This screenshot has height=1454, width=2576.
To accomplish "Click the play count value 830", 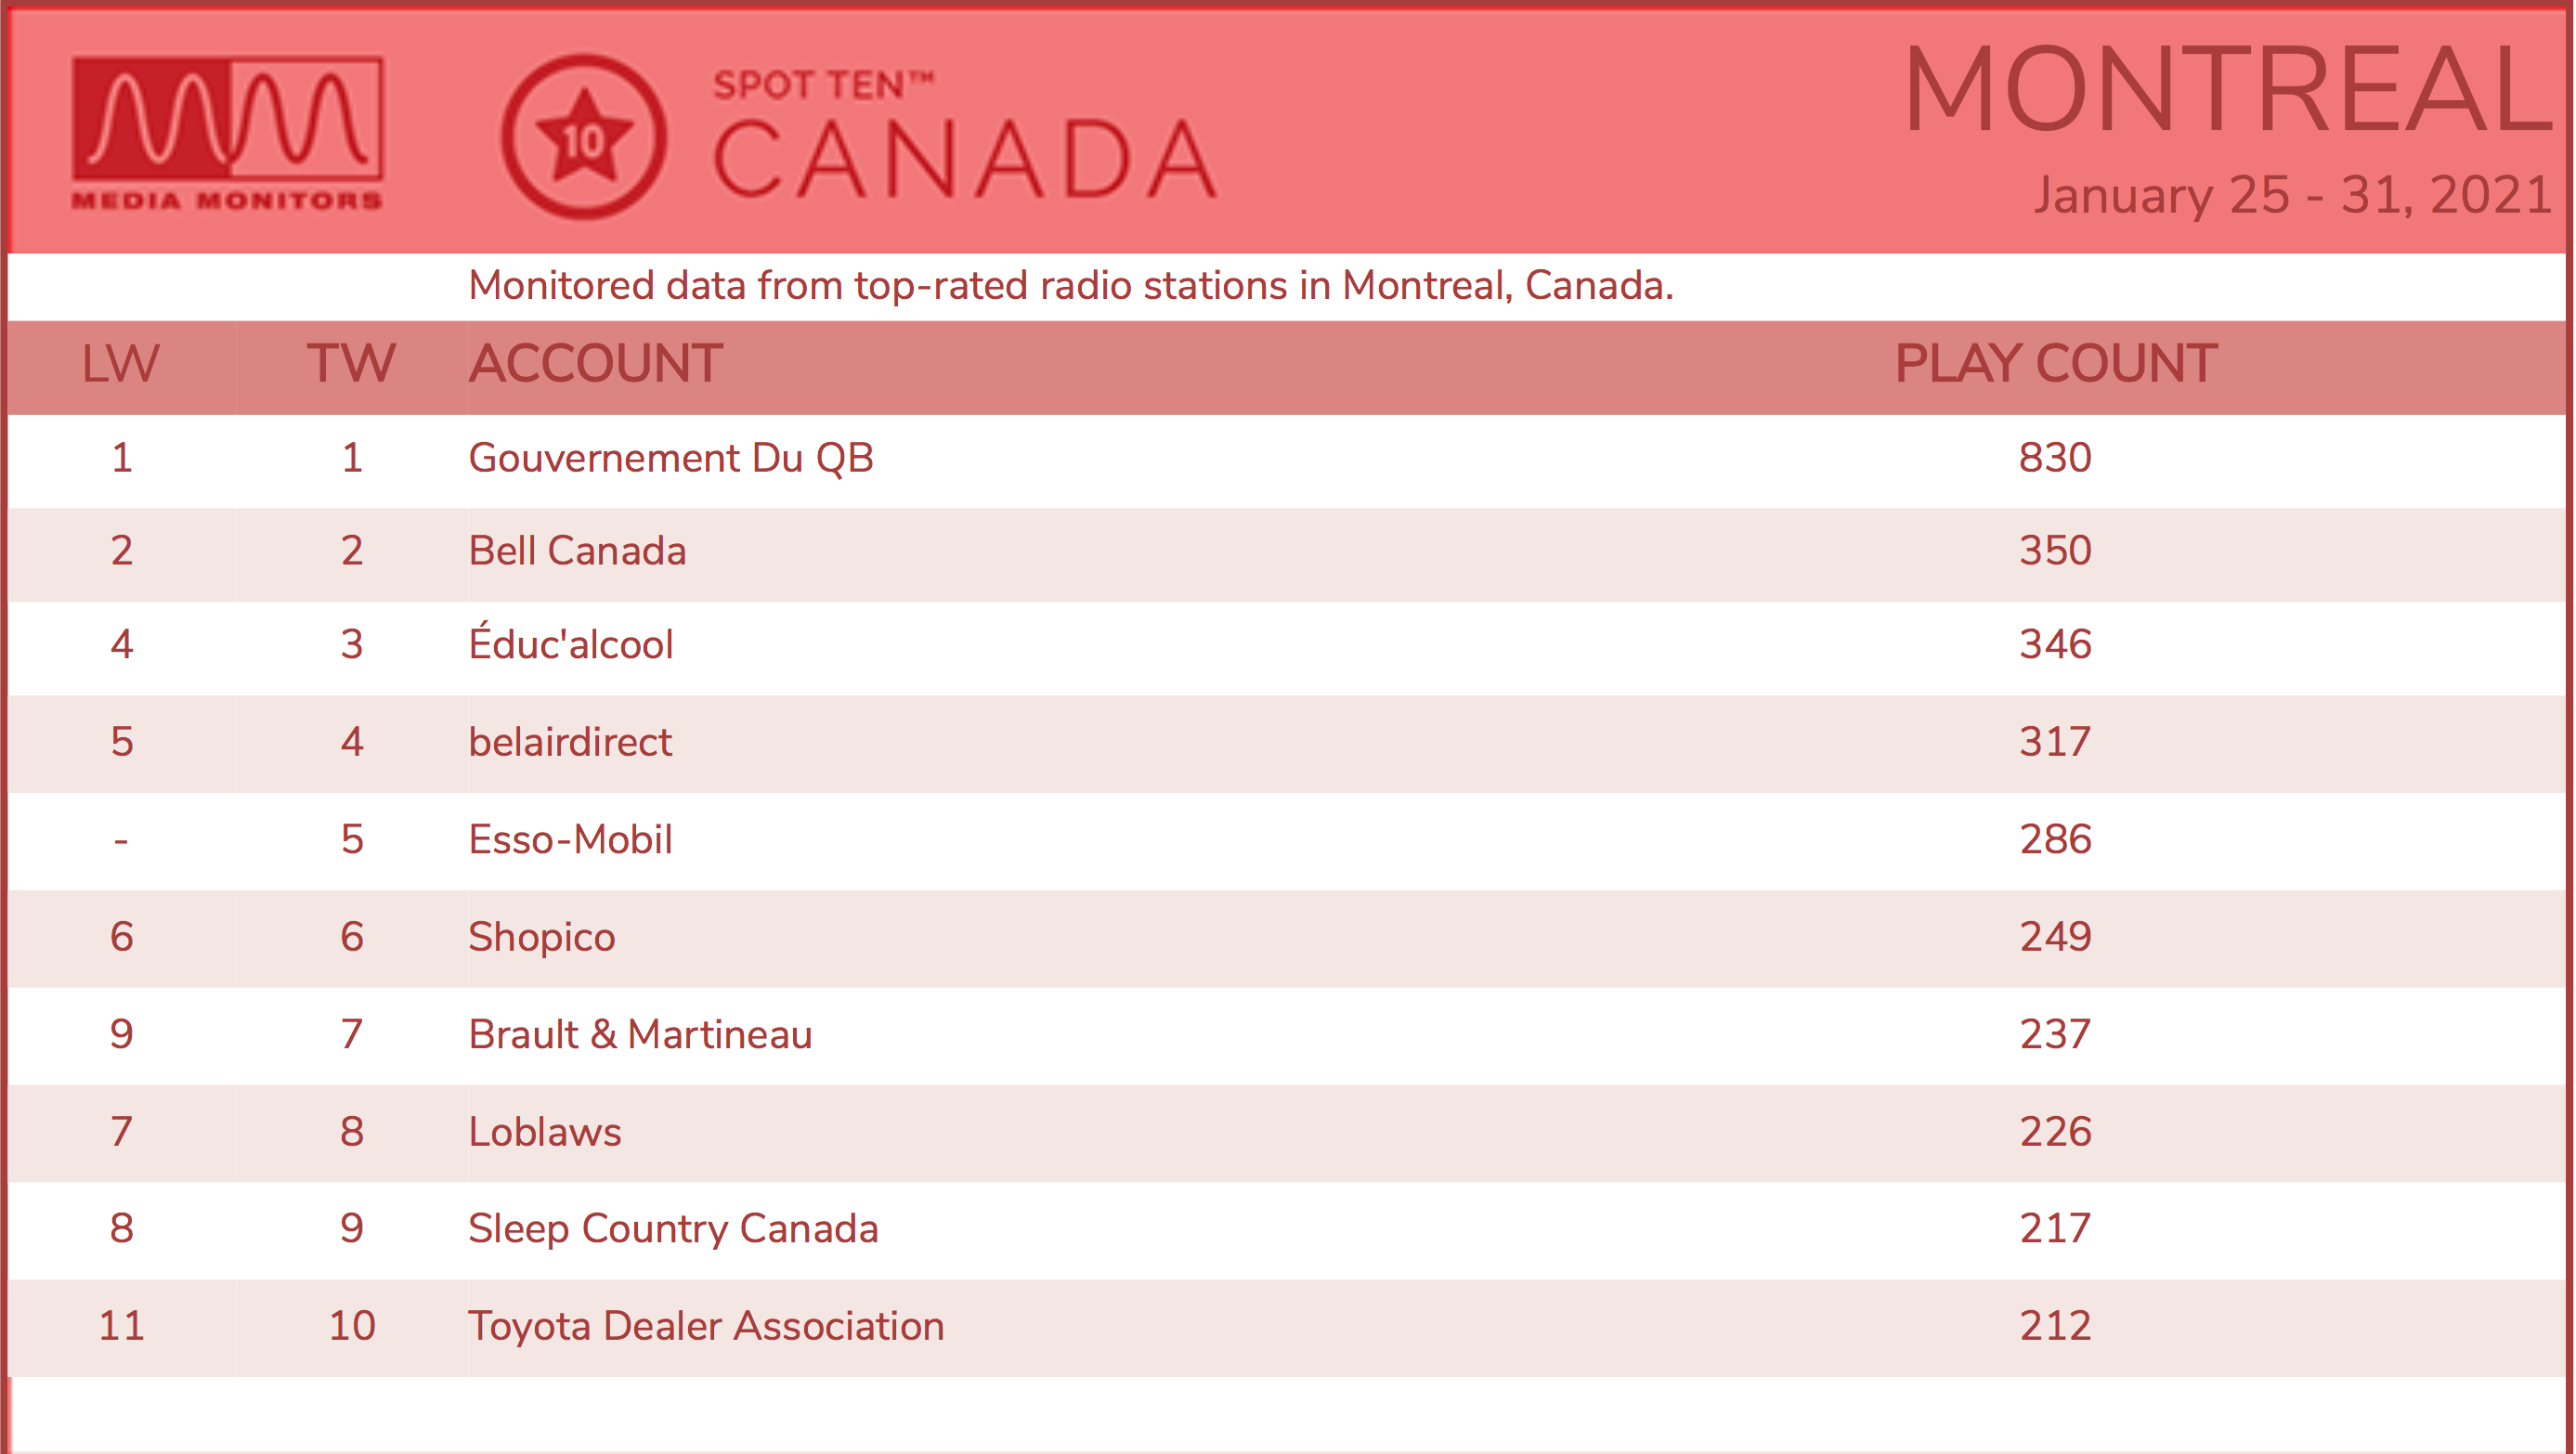I will [2055, 458].
